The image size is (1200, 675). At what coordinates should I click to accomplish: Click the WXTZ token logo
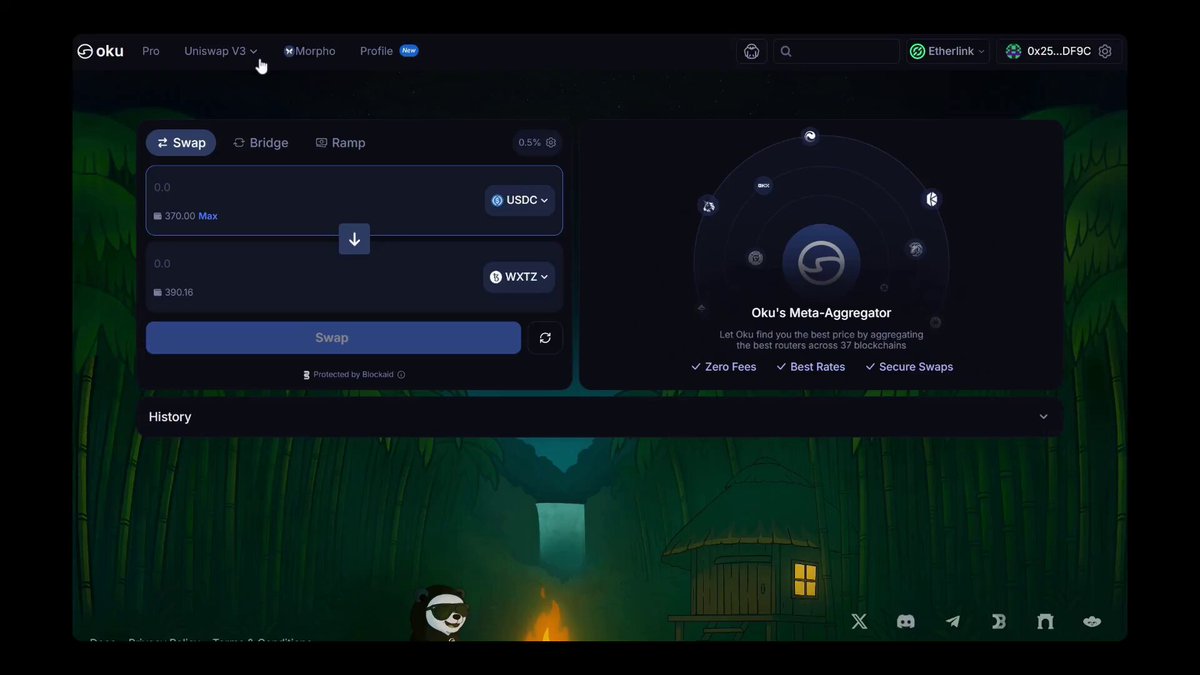coord(496,277)
